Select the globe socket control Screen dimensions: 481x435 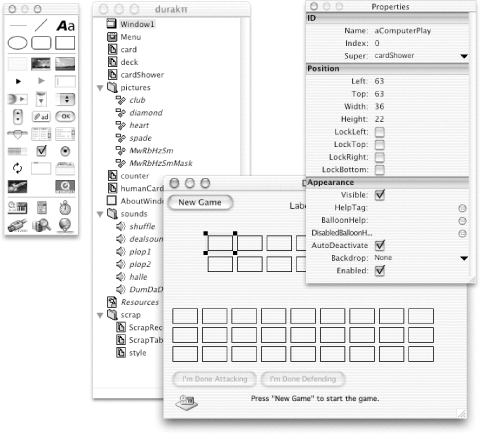[65, 225]
